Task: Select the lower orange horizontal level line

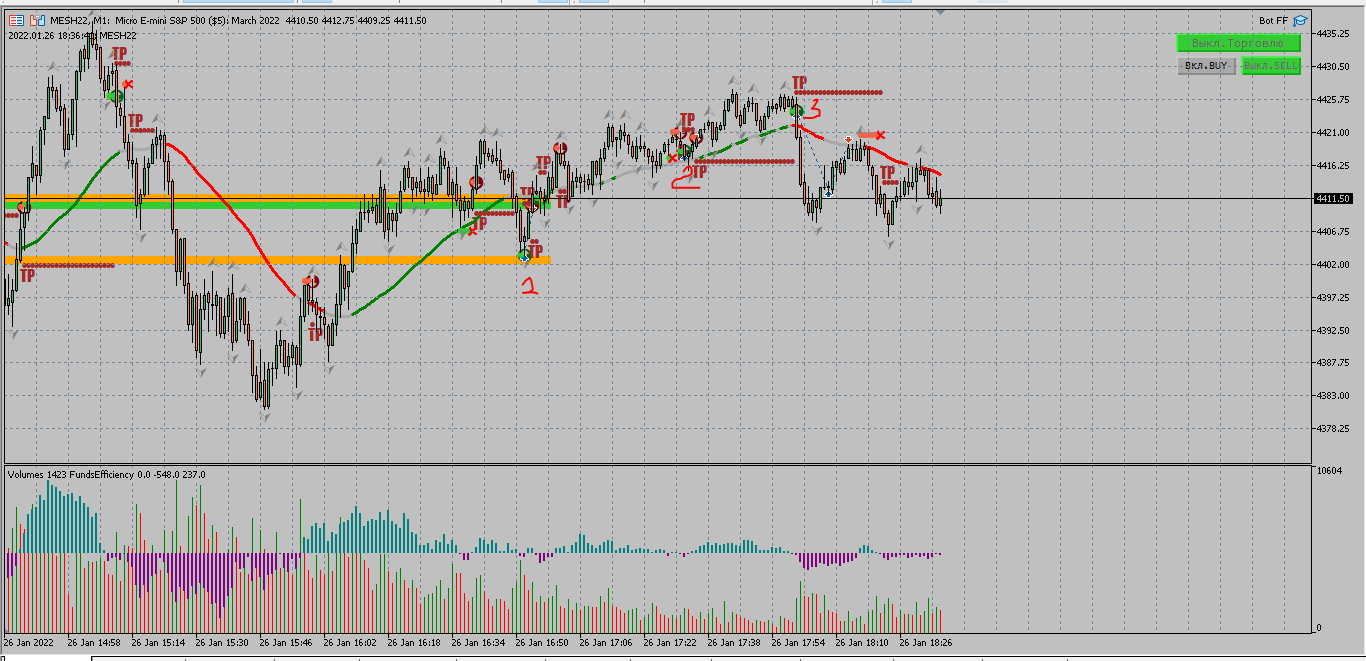Action: (x=277, y=260)
